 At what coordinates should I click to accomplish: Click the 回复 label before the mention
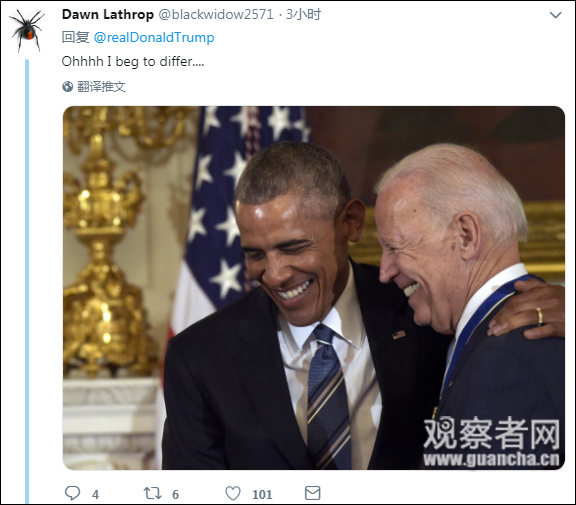pyautogui.click(x=76, y=37)
